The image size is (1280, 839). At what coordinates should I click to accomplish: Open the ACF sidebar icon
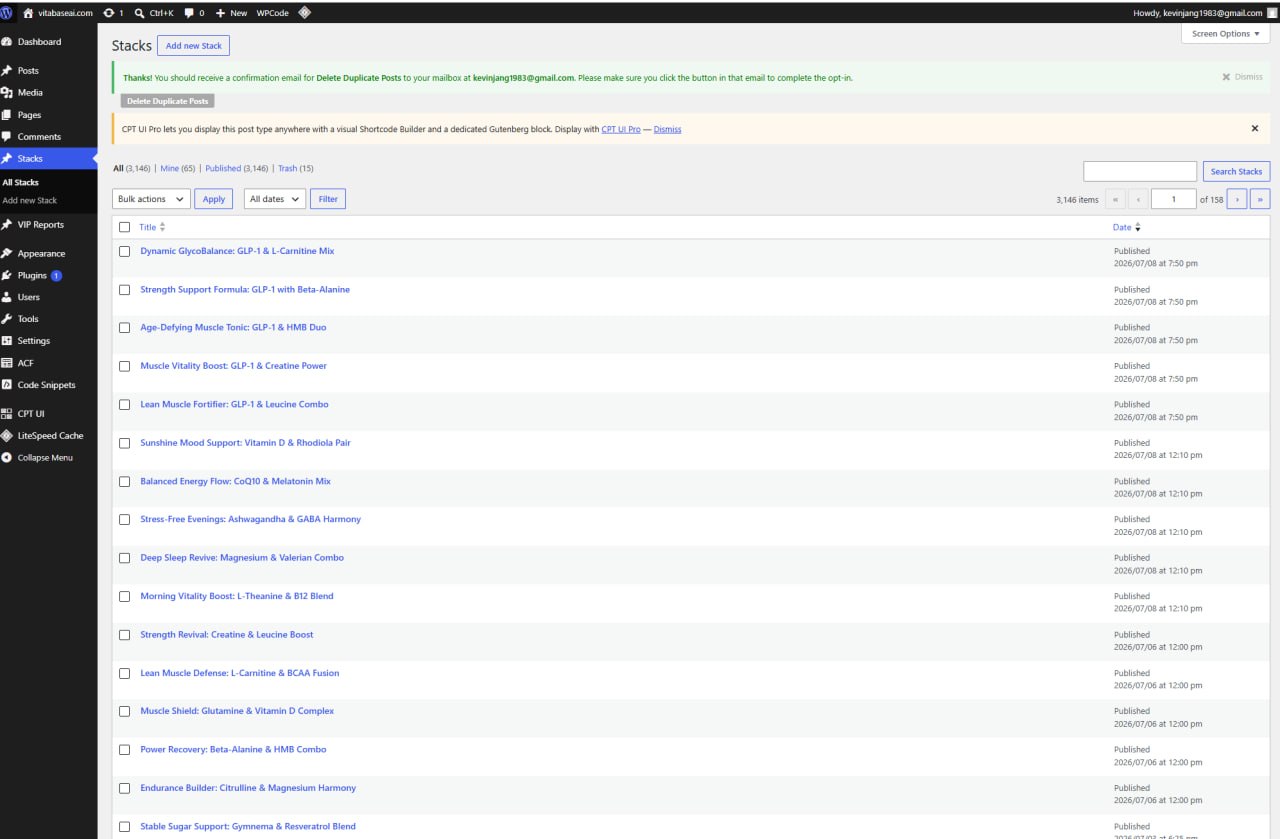[x=7, y=363]
